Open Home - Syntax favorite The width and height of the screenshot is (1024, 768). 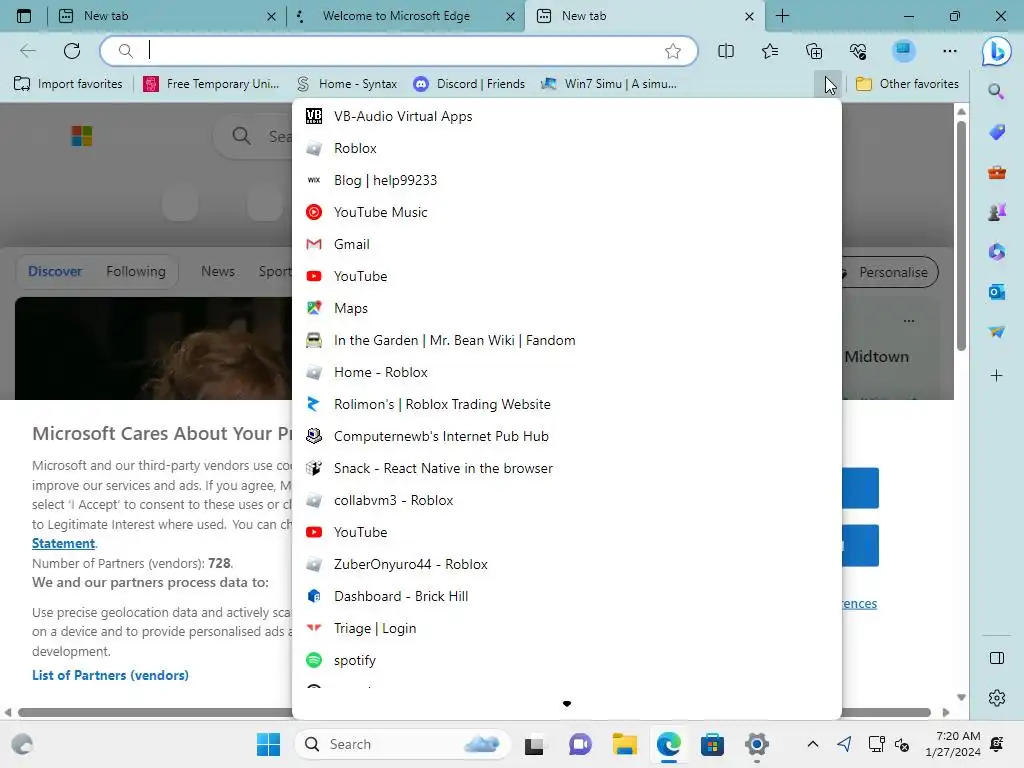[347, 84]
